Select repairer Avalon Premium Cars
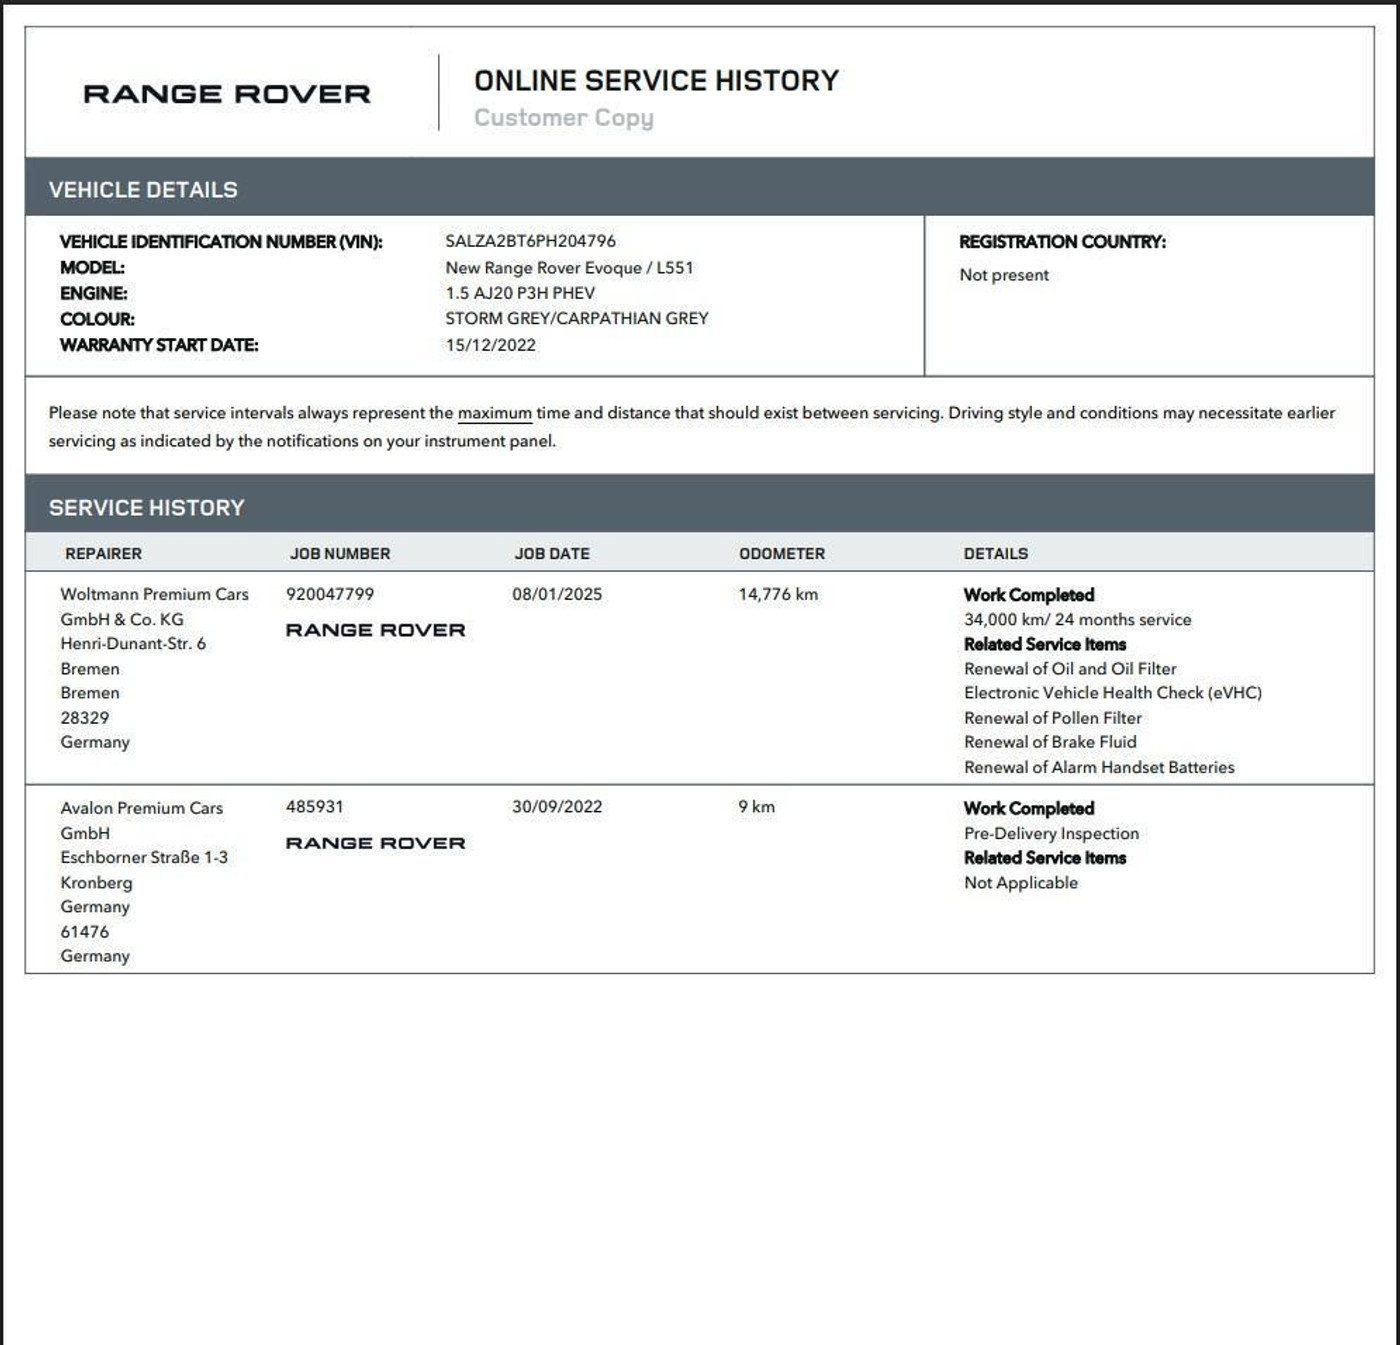The width and height of the screenshot is (1400, 1345). [141, 808]
